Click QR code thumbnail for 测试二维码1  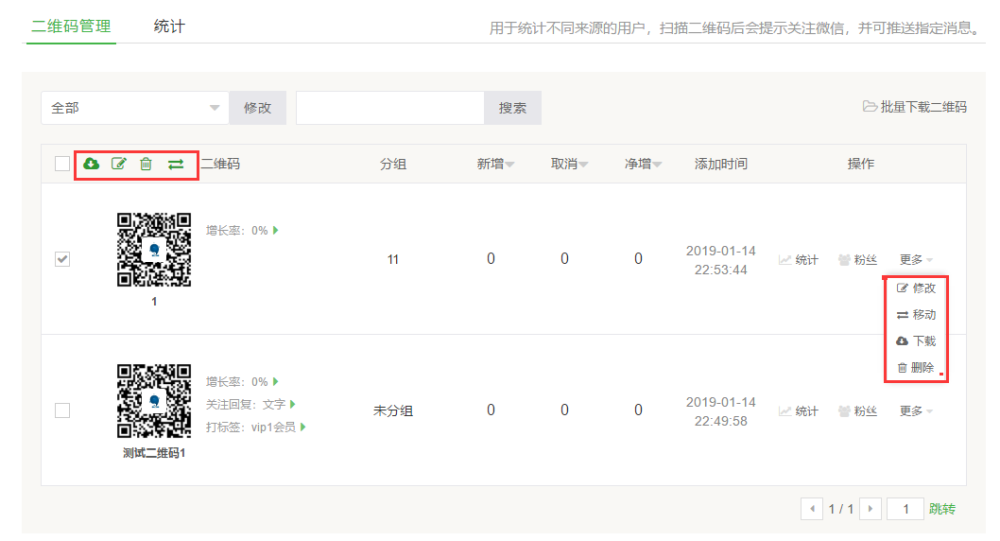pyautogui.click(x=154, y=401)
